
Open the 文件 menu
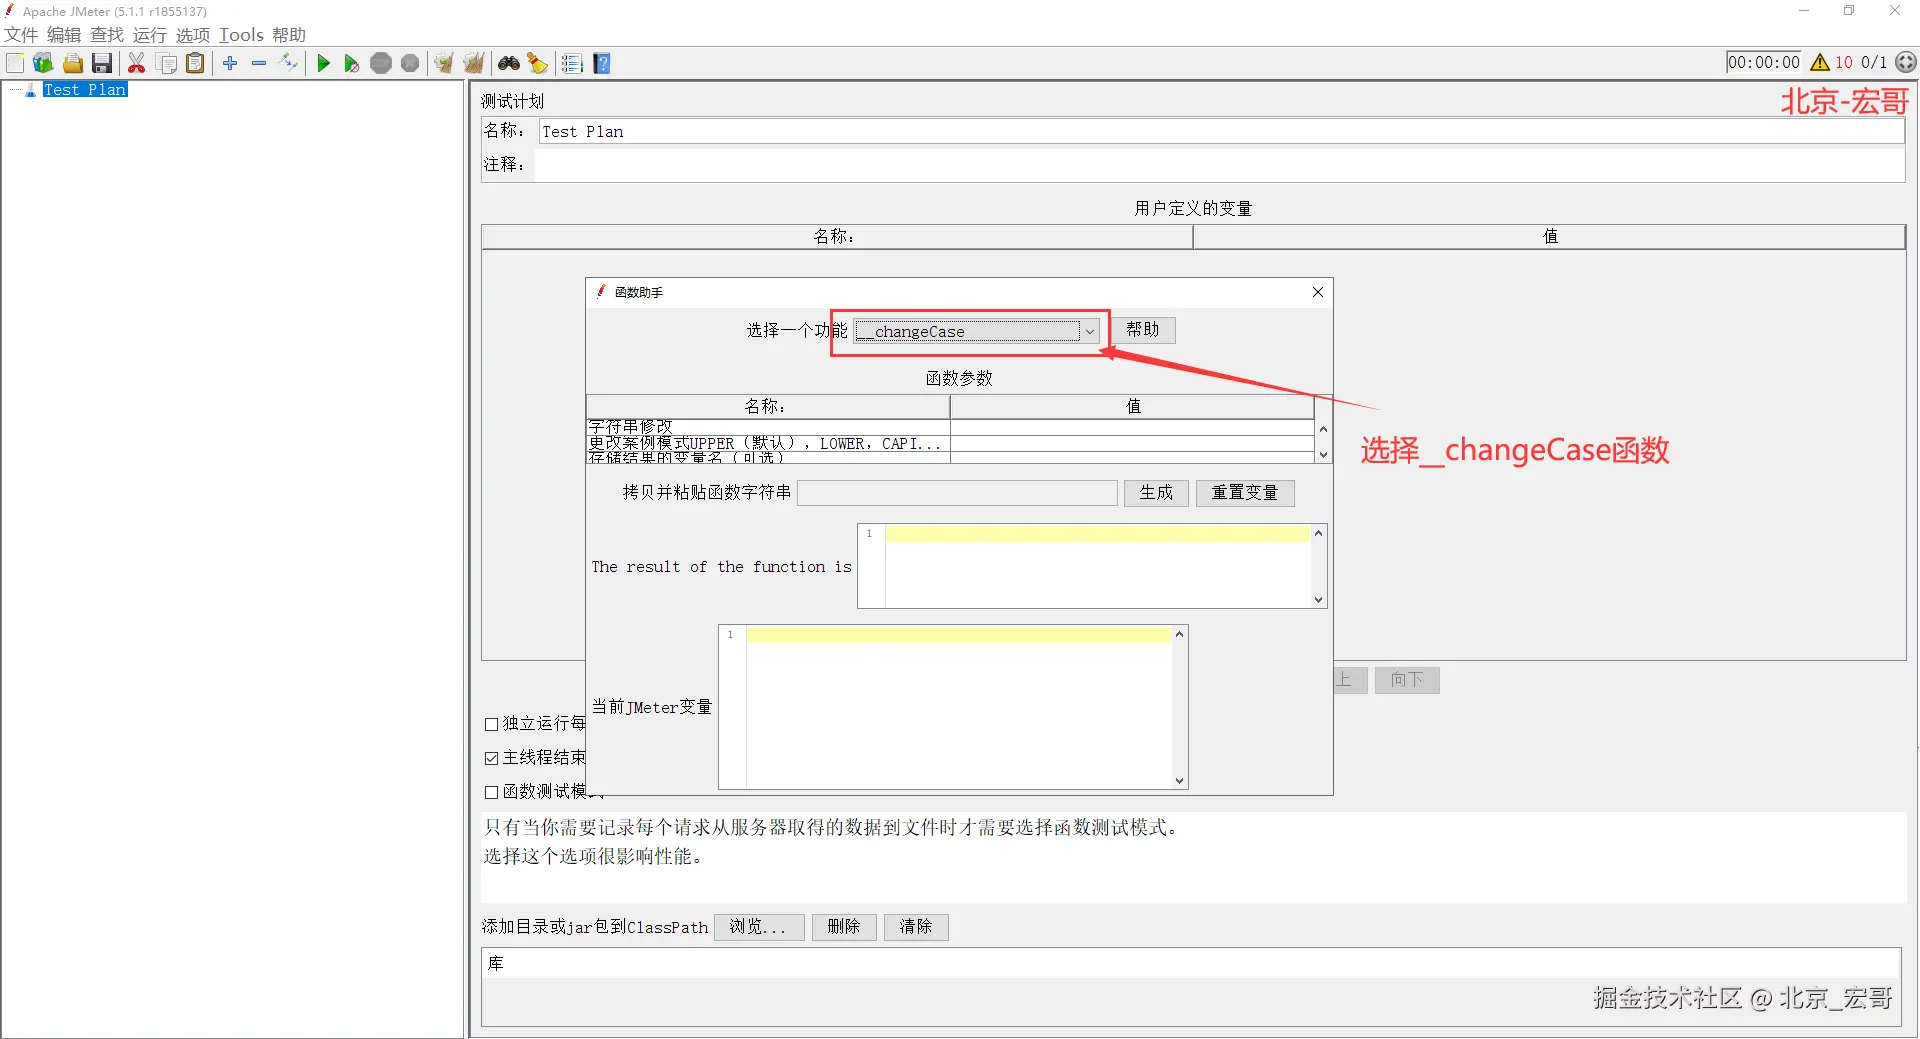coord(21,35)
